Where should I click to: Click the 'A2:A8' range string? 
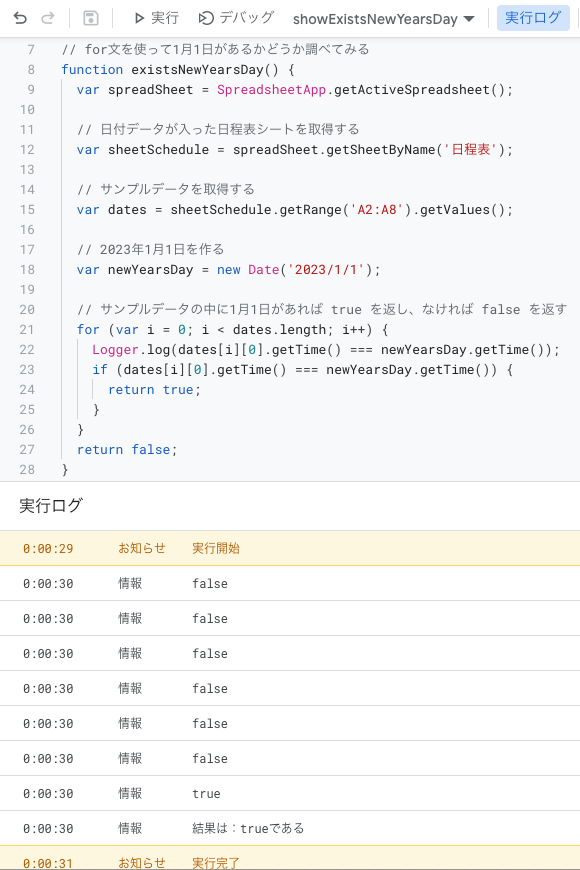(377, 210)
